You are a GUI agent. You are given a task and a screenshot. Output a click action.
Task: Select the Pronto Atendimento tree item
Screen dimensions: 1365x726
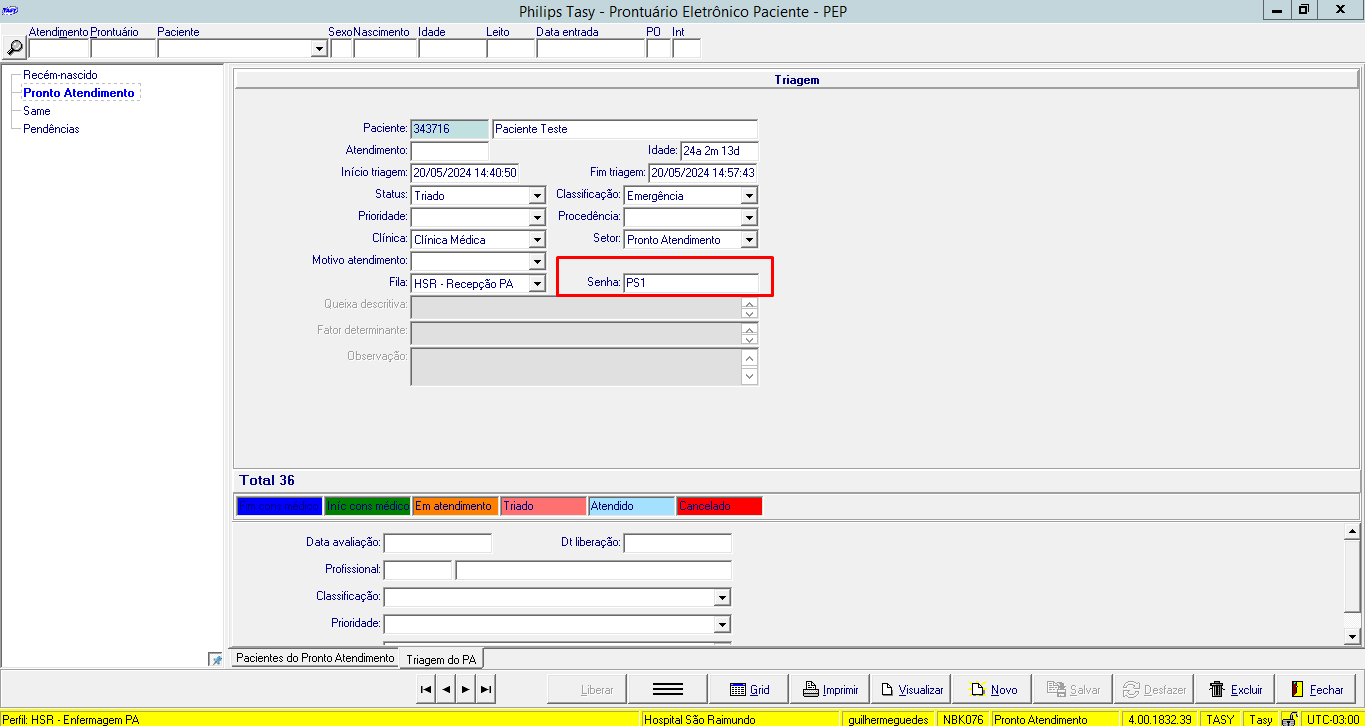tap(79, 93)
